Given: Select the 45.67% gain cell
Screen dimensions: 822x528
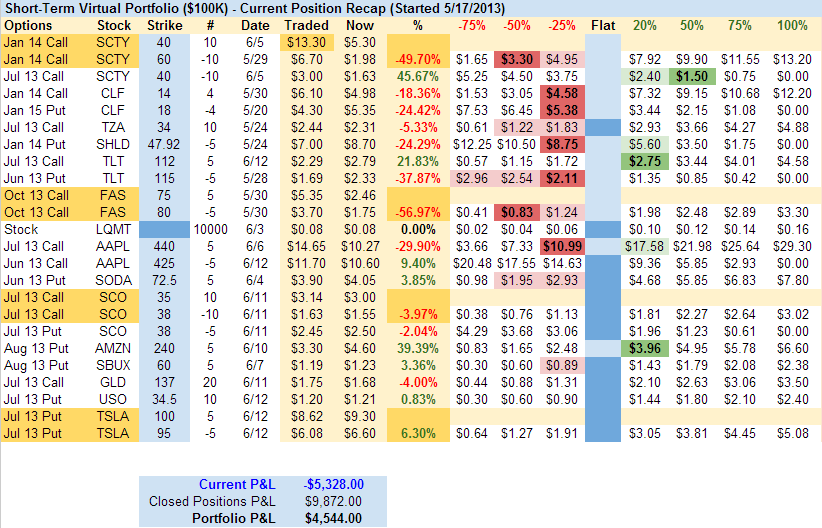Looking at the screenshot, I should click(x=416, y=76).
